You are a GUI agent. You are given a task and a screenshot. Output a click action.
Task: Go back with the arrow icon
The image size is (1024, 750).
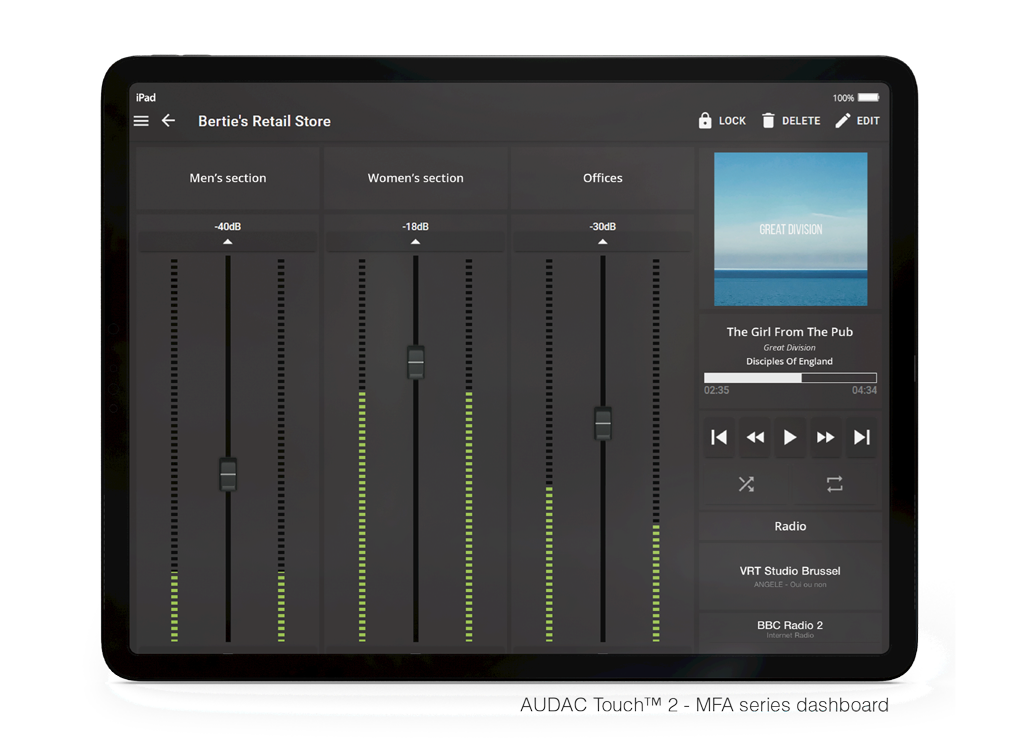168,121
